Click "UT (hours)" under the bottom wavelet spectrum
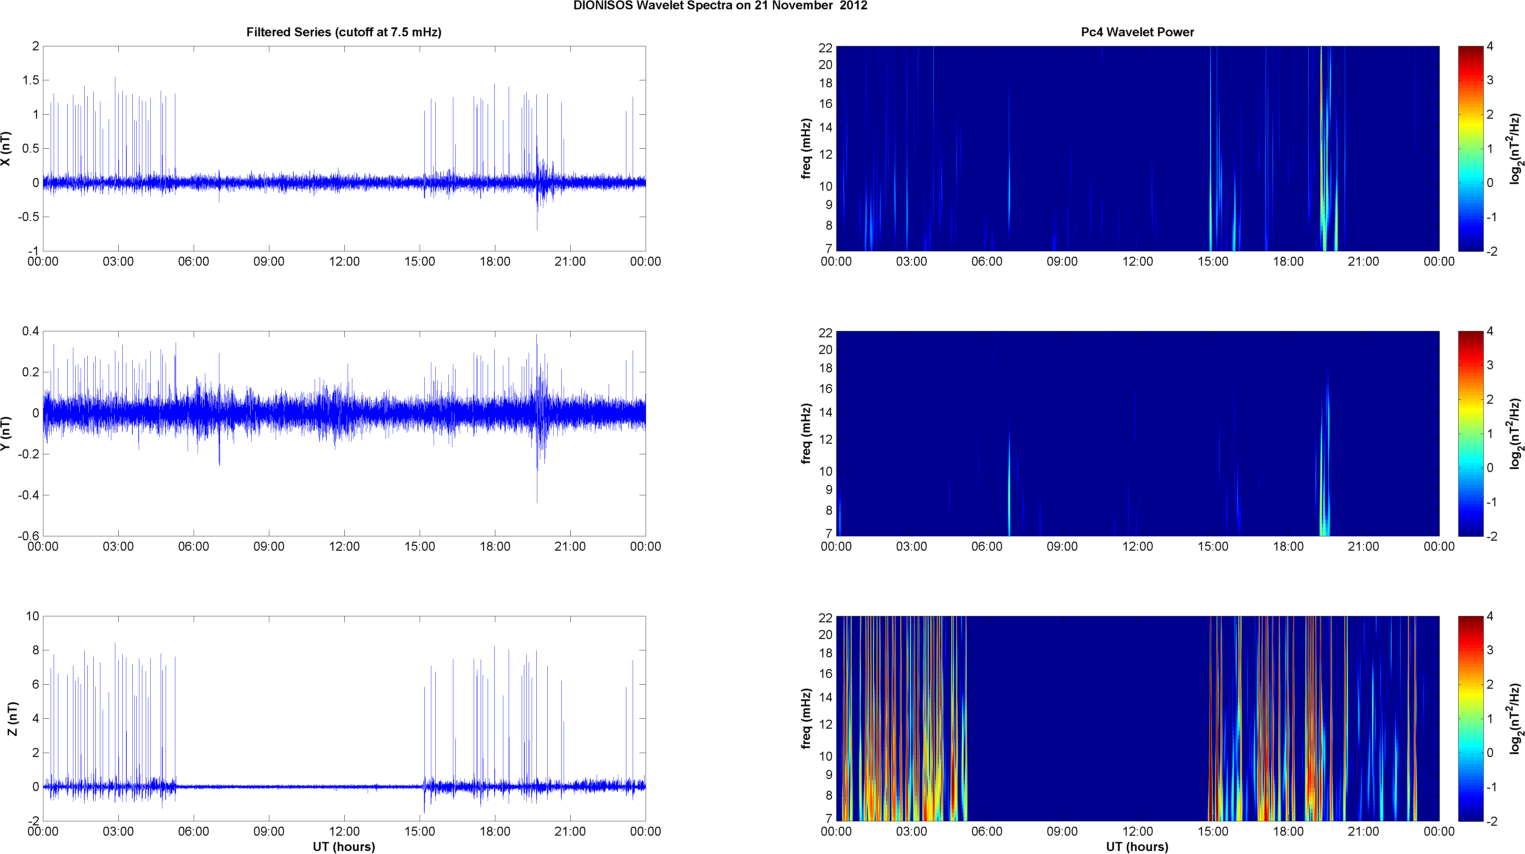The height and width of the screenshot is (854, 1525). point(1137,846)
